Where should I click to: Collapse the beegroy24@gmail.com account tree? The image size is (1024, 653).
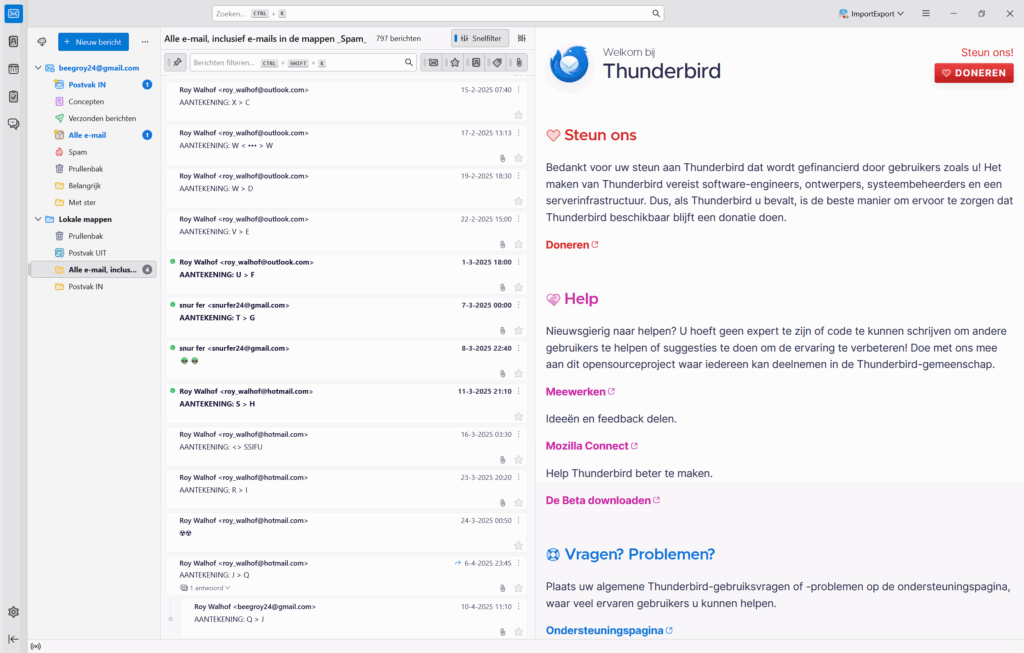(38, 68)
